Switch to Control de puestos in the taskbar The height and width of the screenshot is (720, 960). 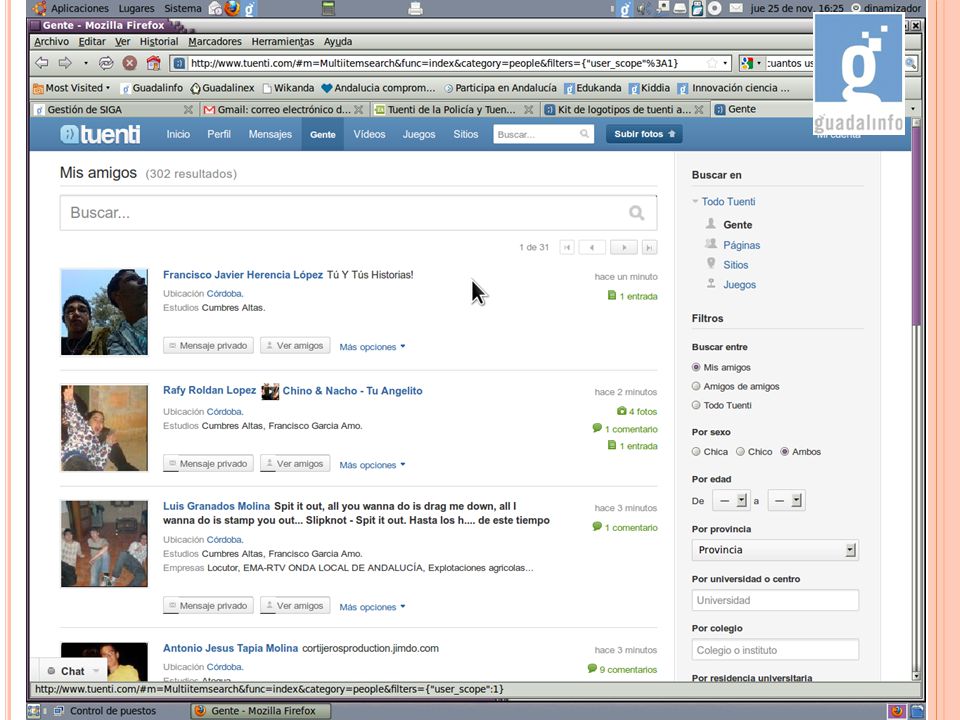105,711
